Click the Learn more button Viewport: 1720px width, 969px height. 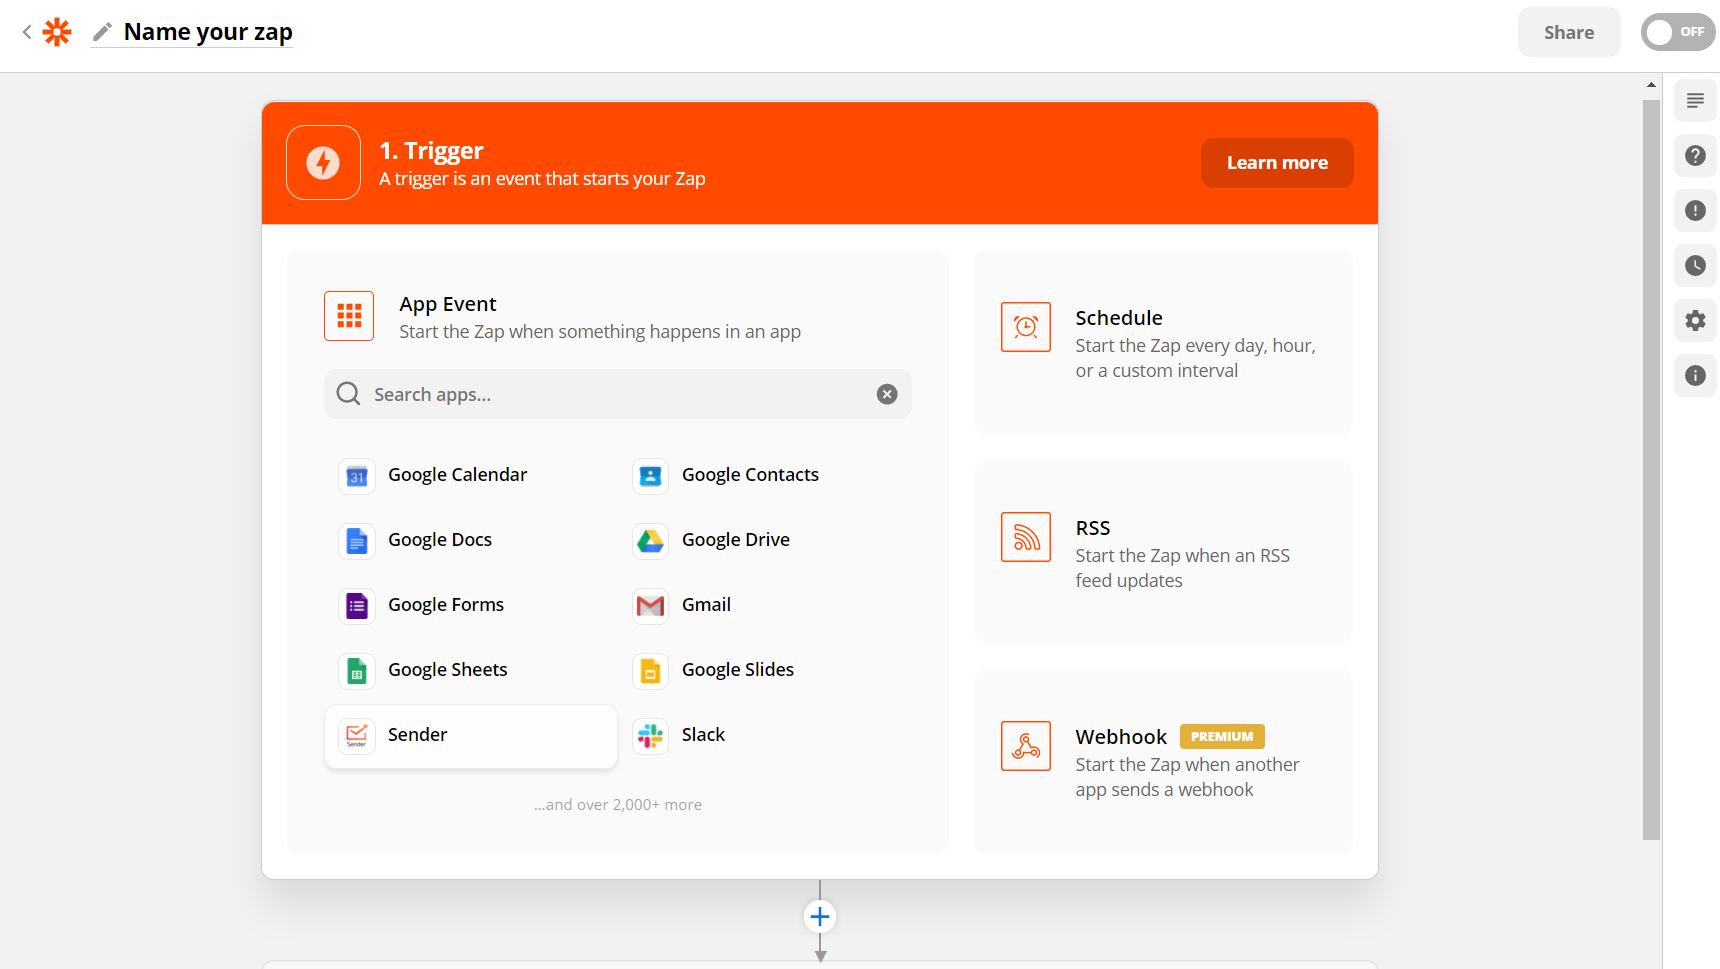click(x=1276, y=162)
